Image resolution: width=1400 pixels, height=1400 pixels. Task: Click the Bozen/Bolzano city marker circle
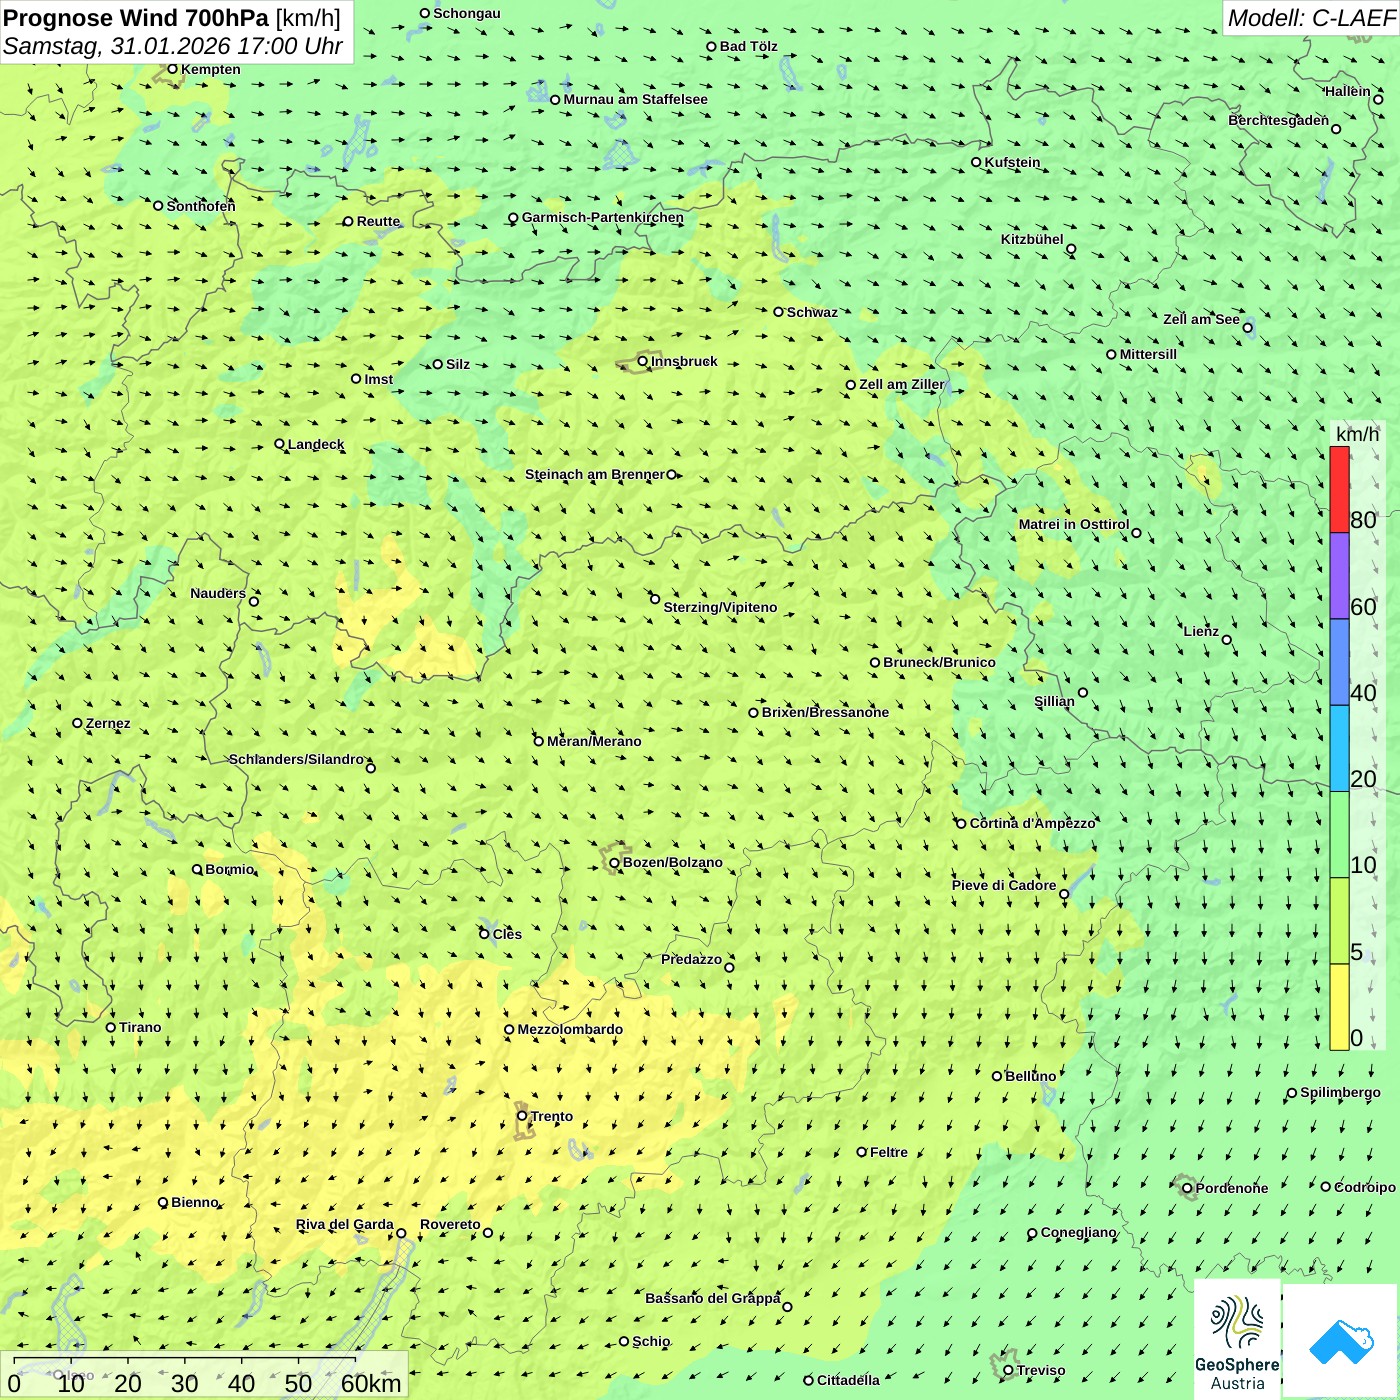click(615, 862)
